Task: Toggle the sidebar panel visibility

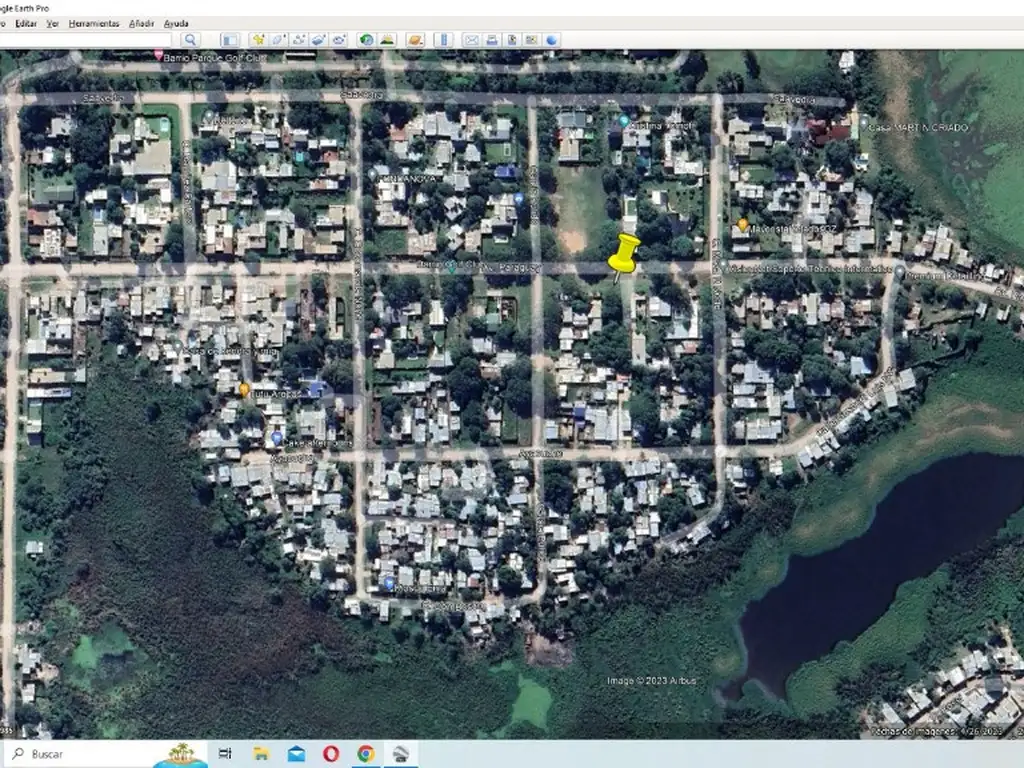Action: coord(229,40)
